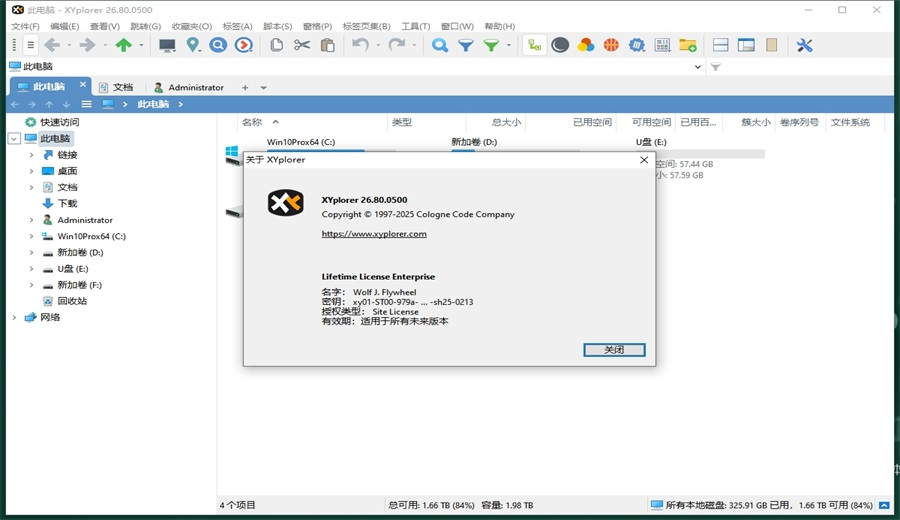
Task: Click the XYplorer logo in the About dialog
Action: tap(285, 203)
